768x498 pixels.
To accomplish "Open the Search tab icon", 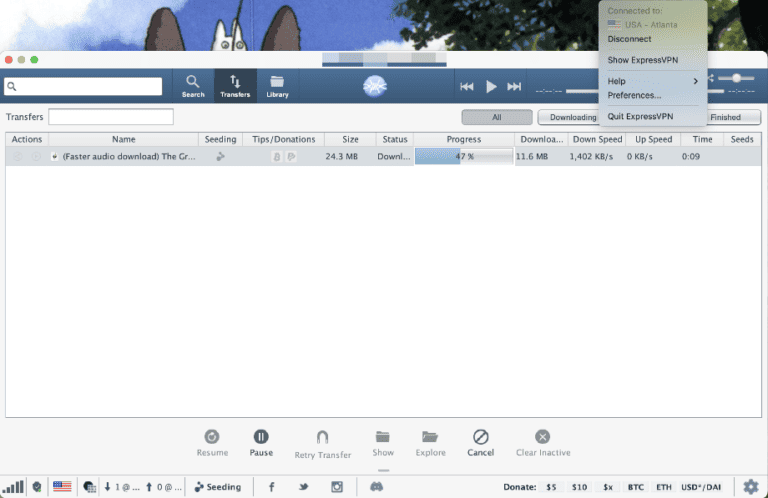I will coord(193,86).
